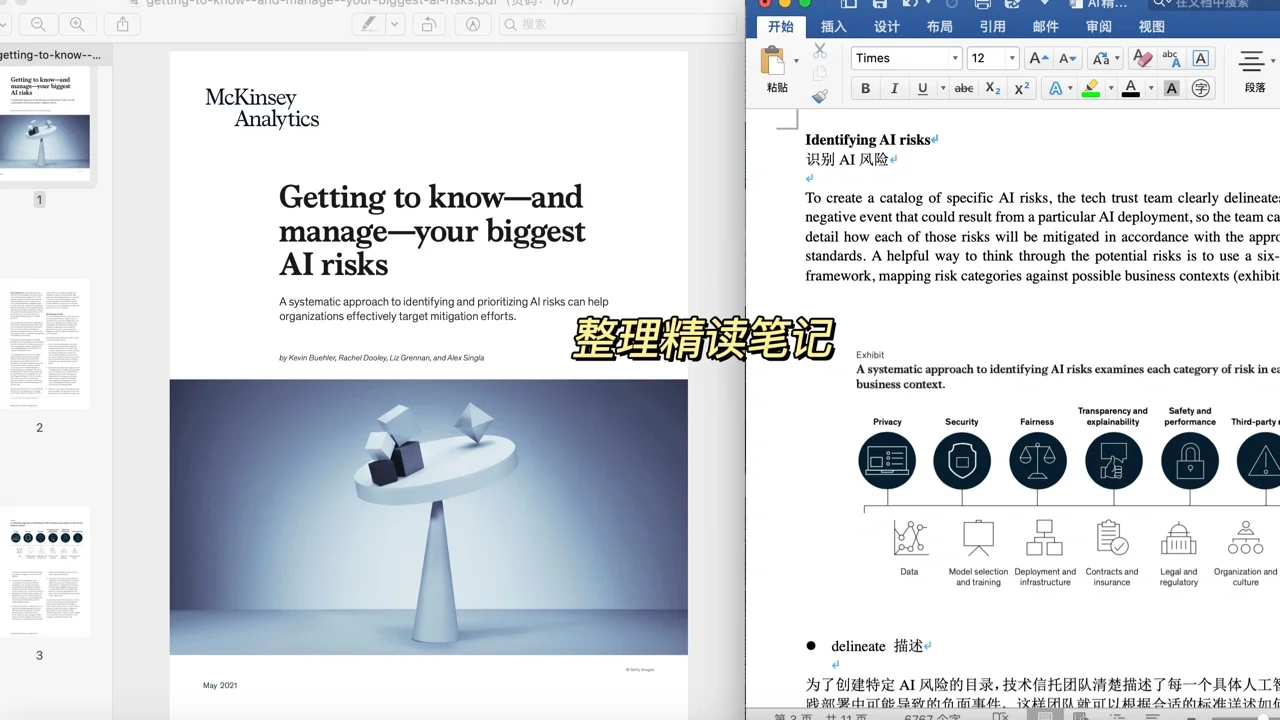Select the Privacy risk icon in the exhibit

coord(887,460)
